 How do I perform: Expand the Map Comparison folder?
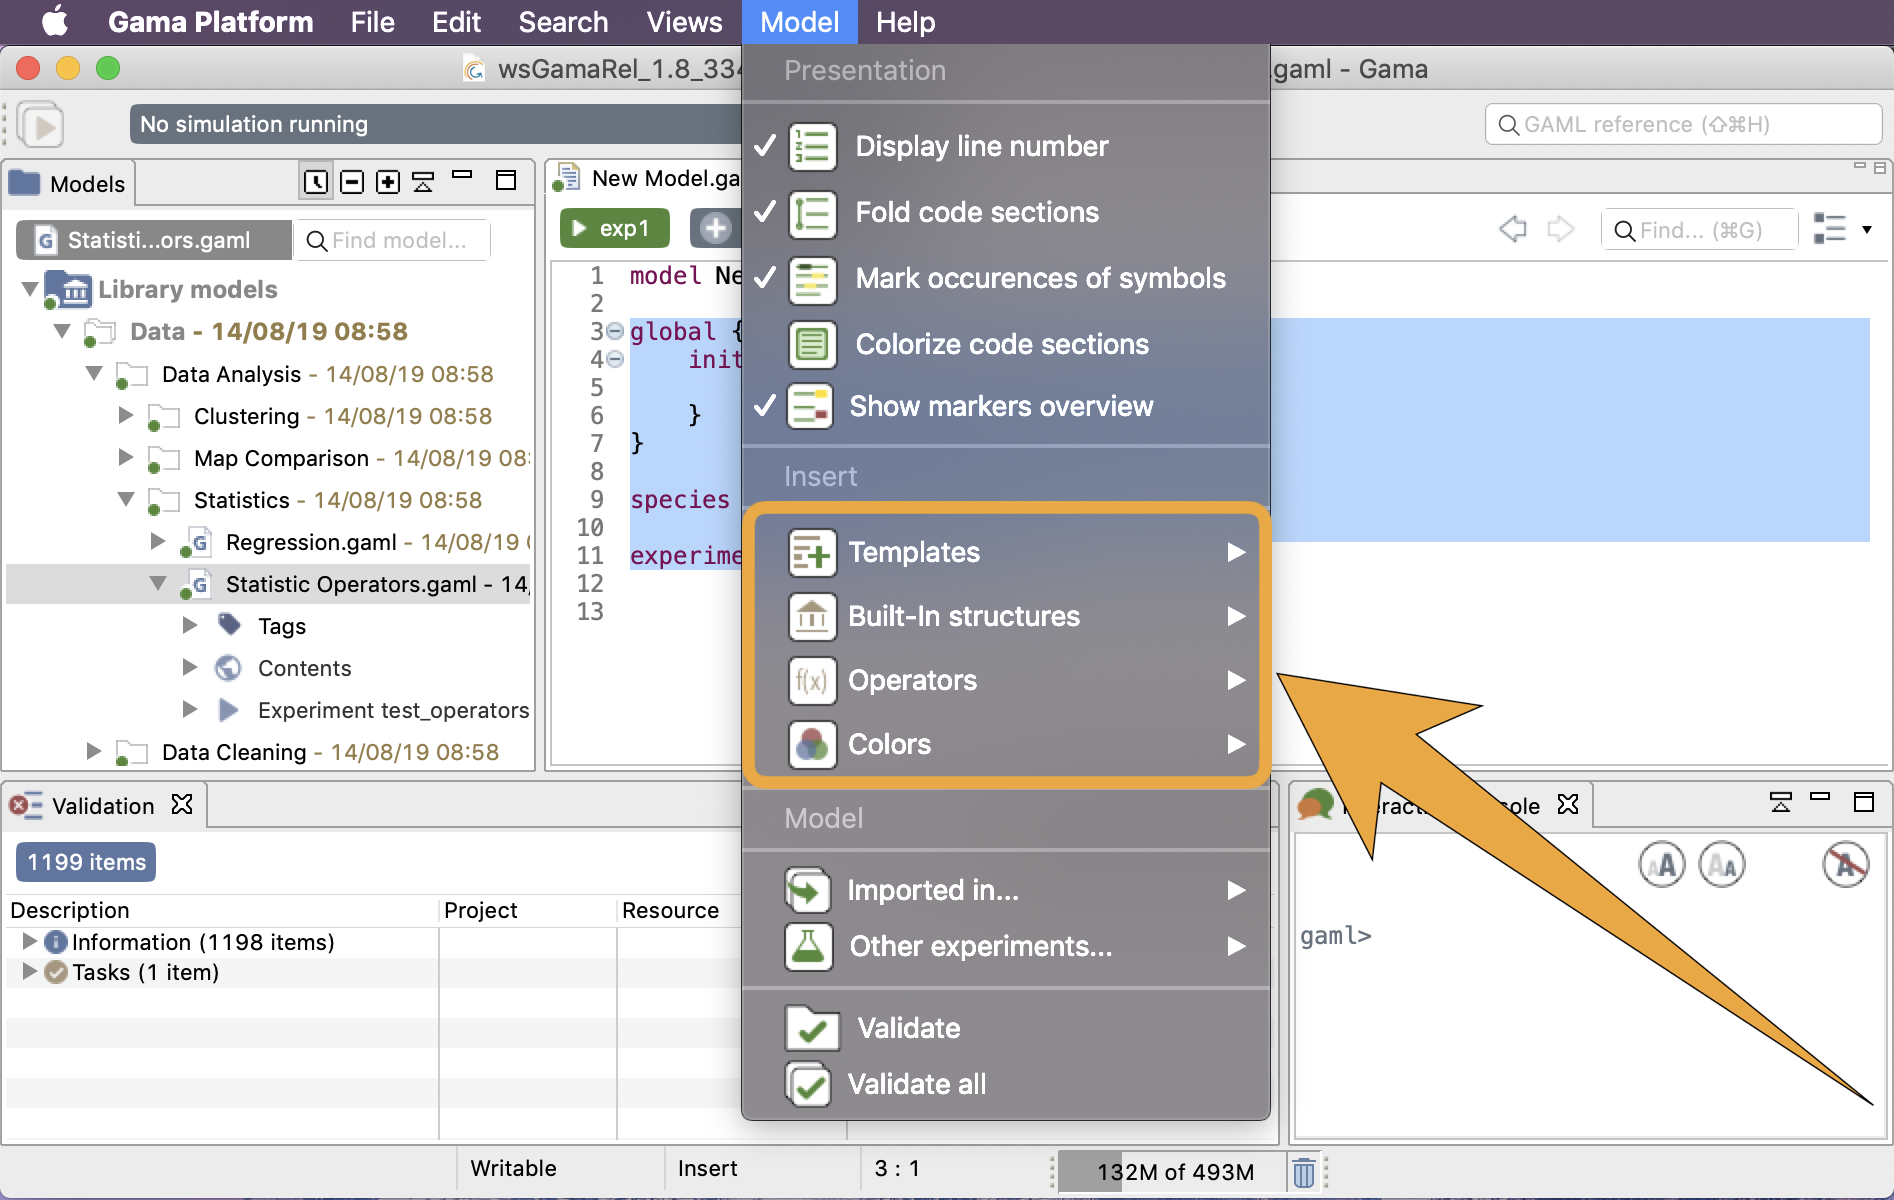pos(126,457)
